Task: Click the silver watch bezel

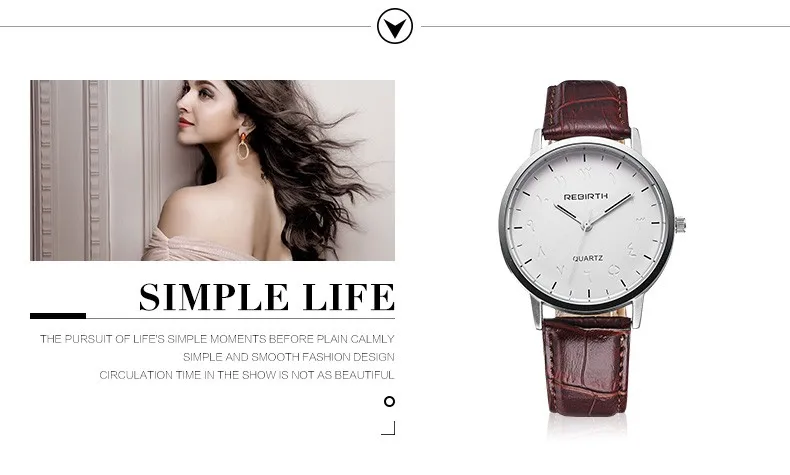Action: pos(586,225)
